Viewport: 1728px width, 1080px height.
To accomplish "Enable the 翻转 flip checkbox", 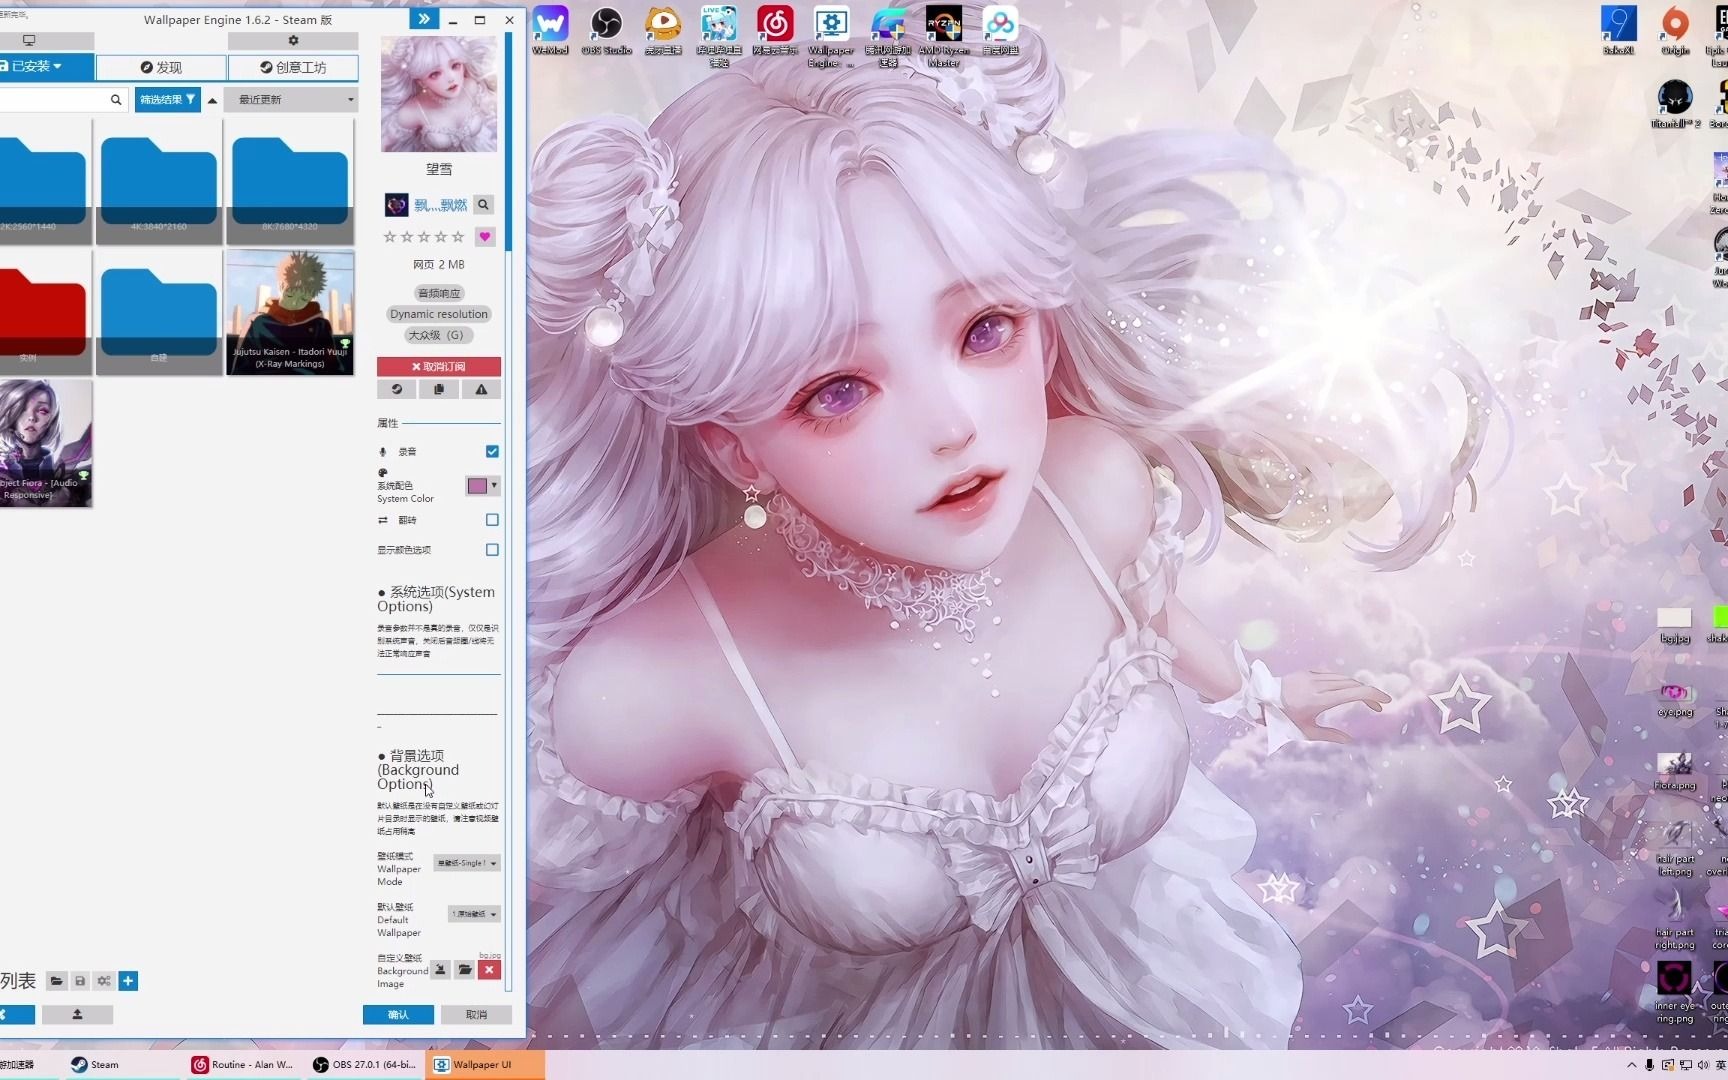I will [x=492, y=520].
